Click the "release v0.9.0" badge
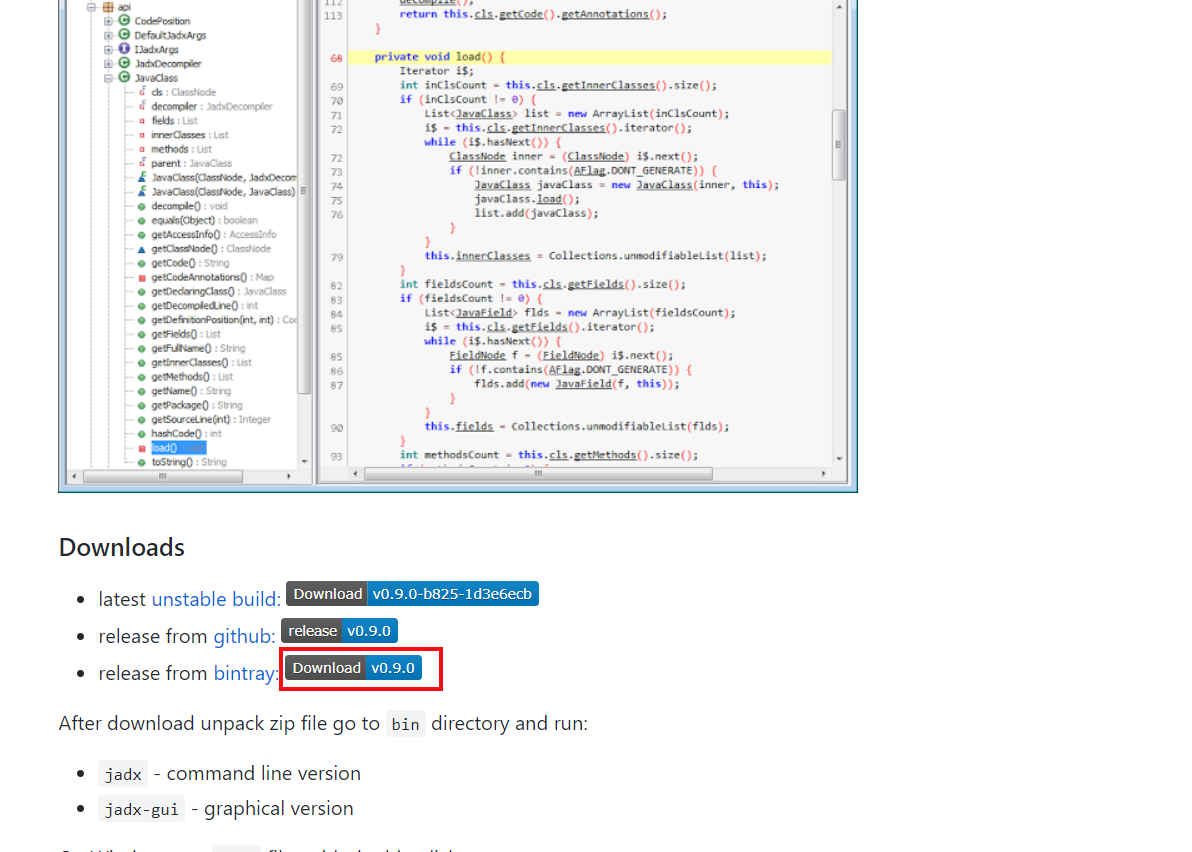The image size is (1192, 852). click(338, 630)
